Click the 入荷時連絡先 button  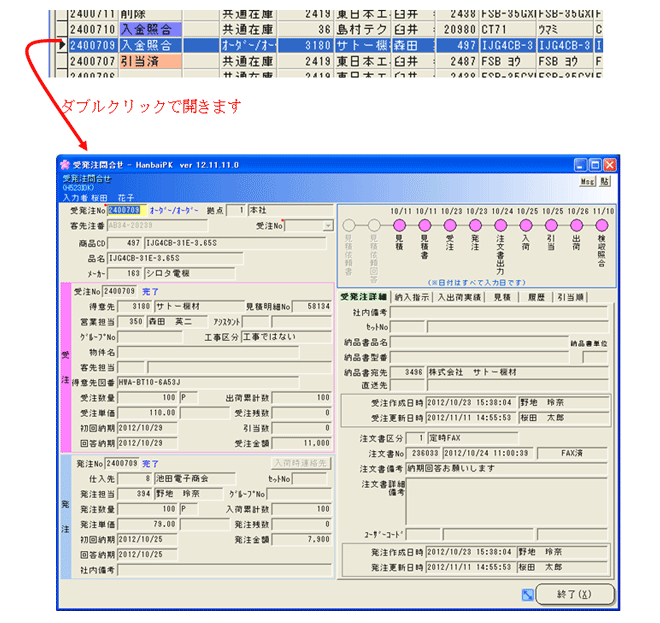(x=302, y=463)
